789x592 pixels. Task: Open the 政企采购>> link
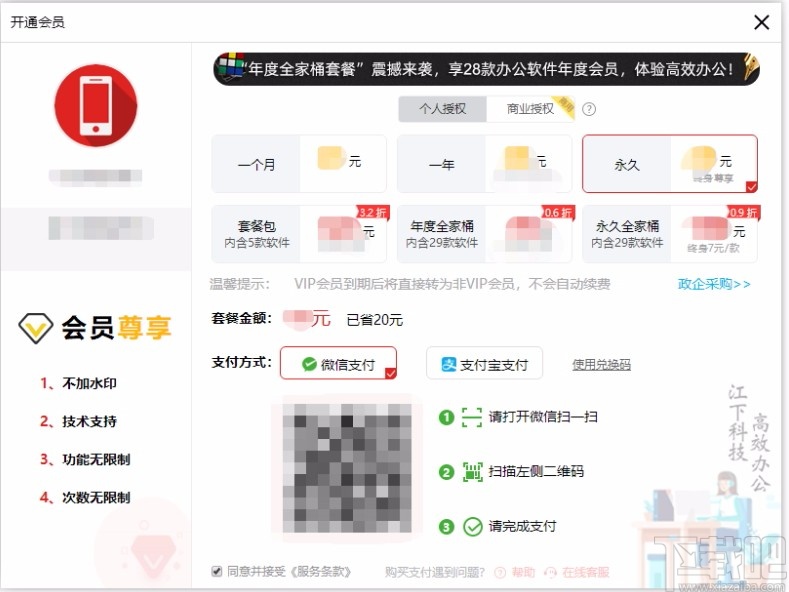pyautogui.click(x=714, y=284)
